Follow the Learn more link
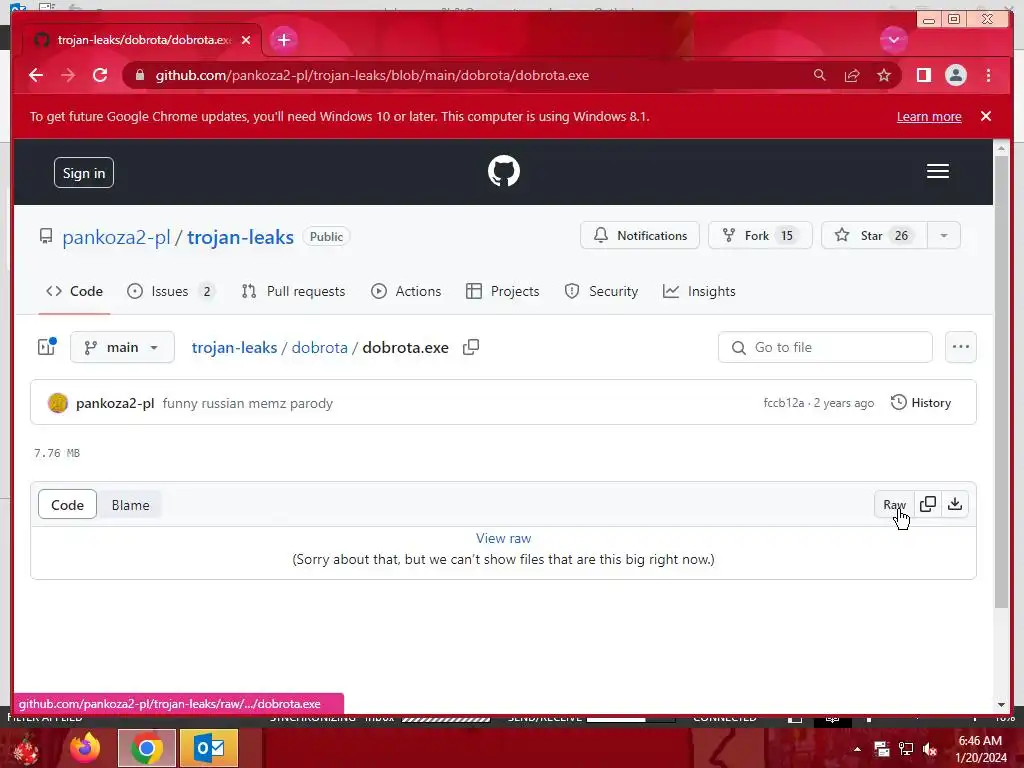This screenshot has width=1024, height=768. click(x=929, y=116)
